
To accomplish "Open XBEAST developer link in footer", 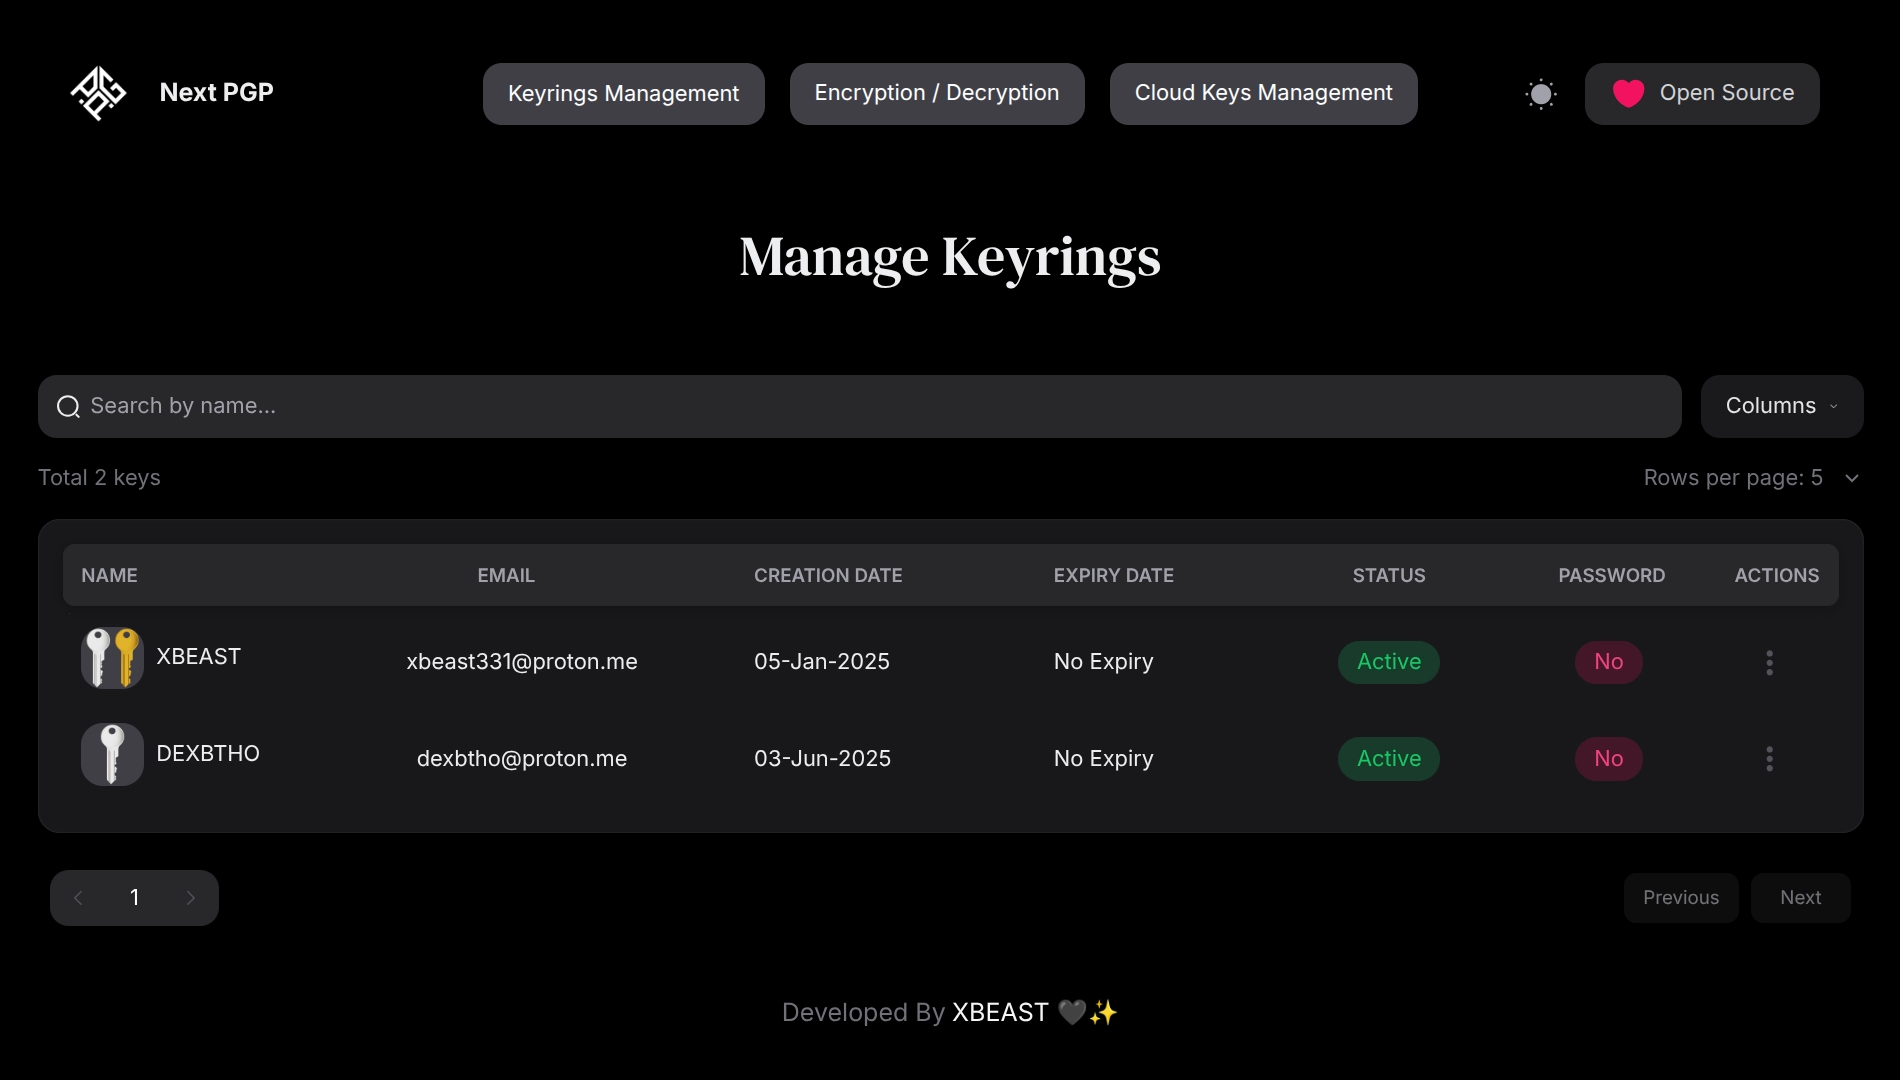I will coord(1000,1013).
